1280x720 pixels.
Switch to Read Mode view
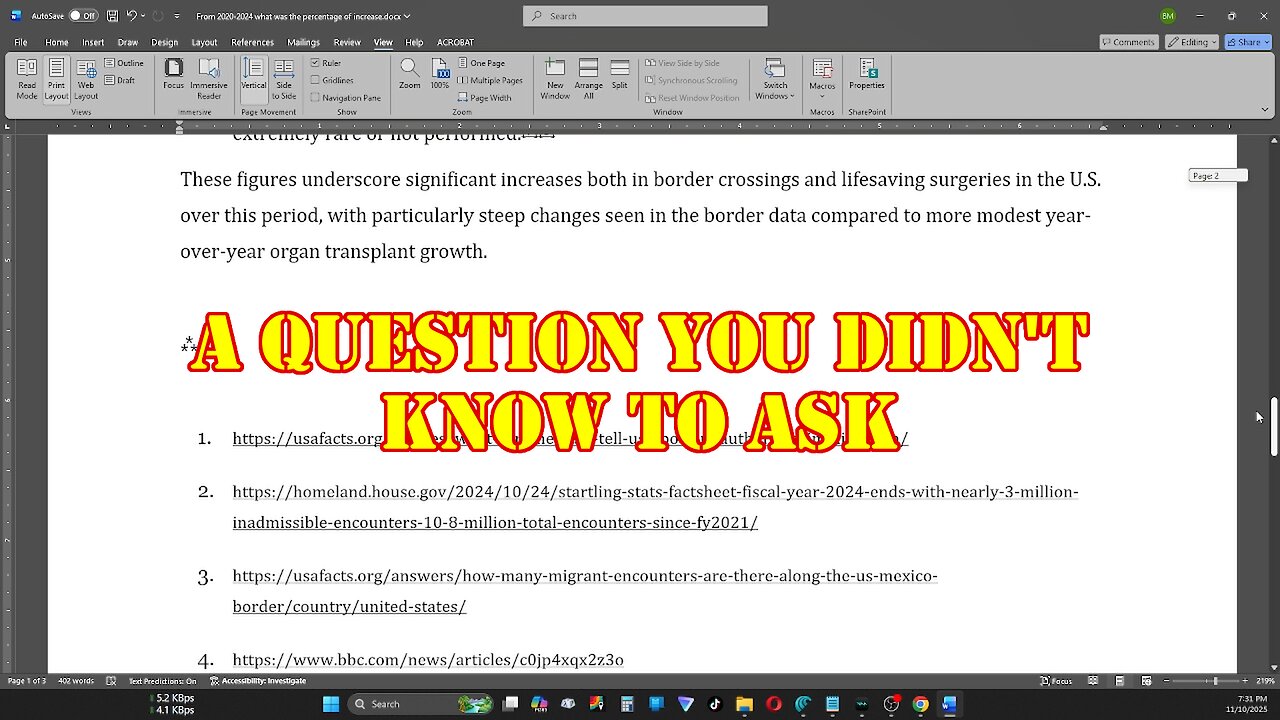pyautogui.click(x=27, y=79)
